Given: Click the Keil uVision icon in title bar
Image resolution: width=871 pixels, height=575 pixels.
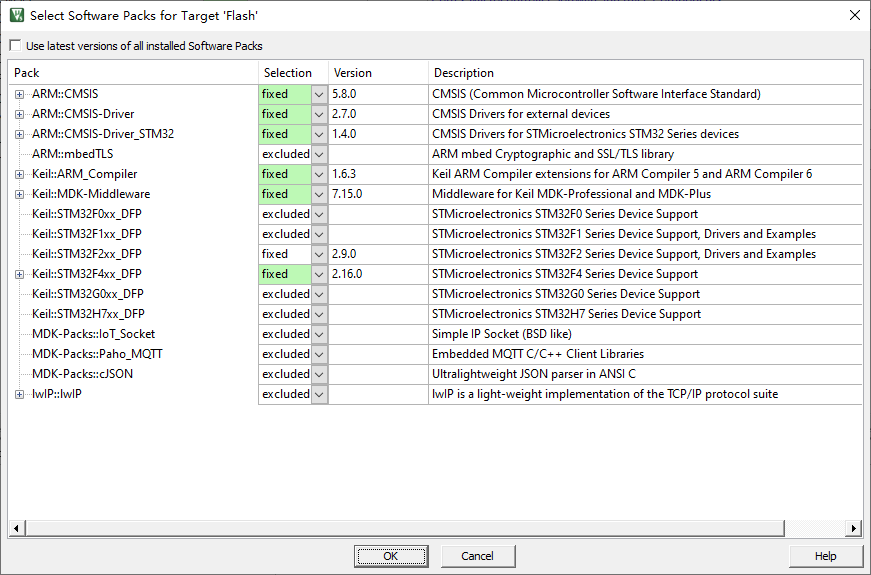Looking at the screenshot, I should 17,15.
